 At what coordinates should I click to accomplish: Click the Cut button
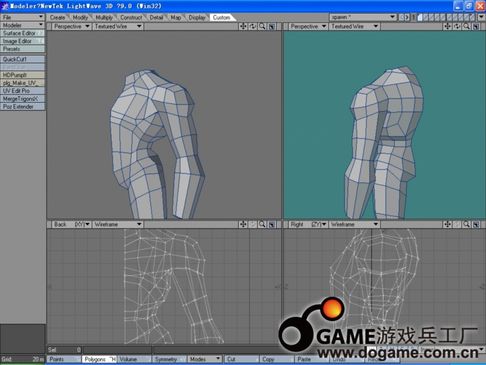click(x=241, y=359)
